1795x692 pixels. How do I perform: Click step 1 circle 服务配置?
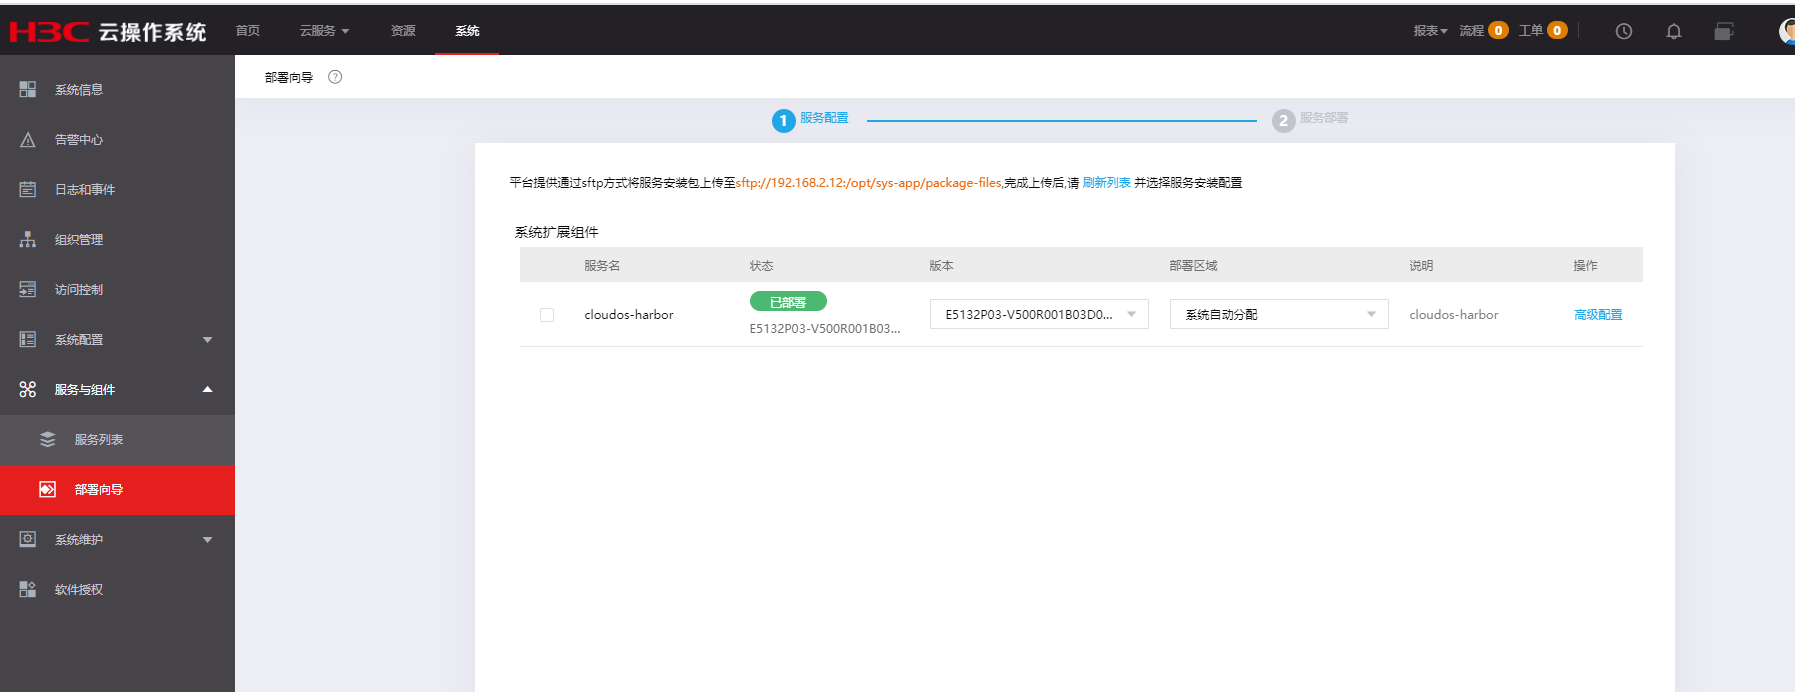(x=783, y=121)
